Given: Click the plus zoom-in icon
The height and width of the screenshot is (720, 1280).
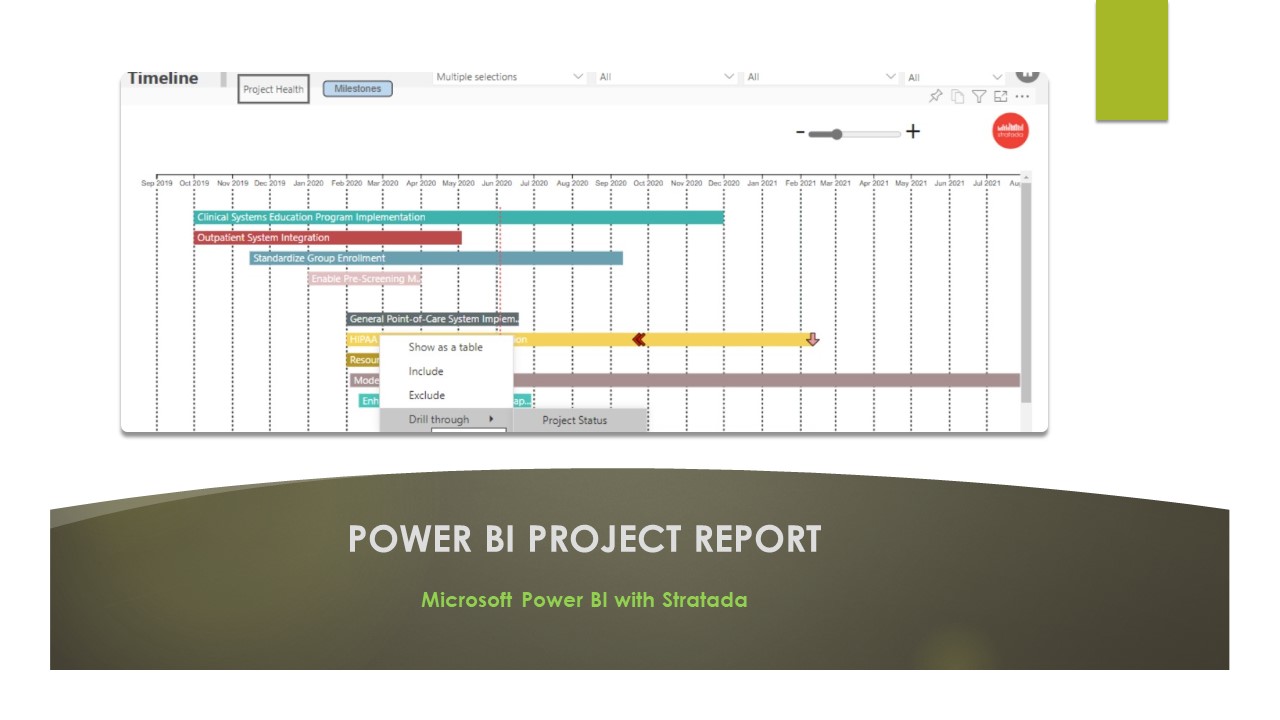Looking at the screenshot, I should [x=913, y=132].
